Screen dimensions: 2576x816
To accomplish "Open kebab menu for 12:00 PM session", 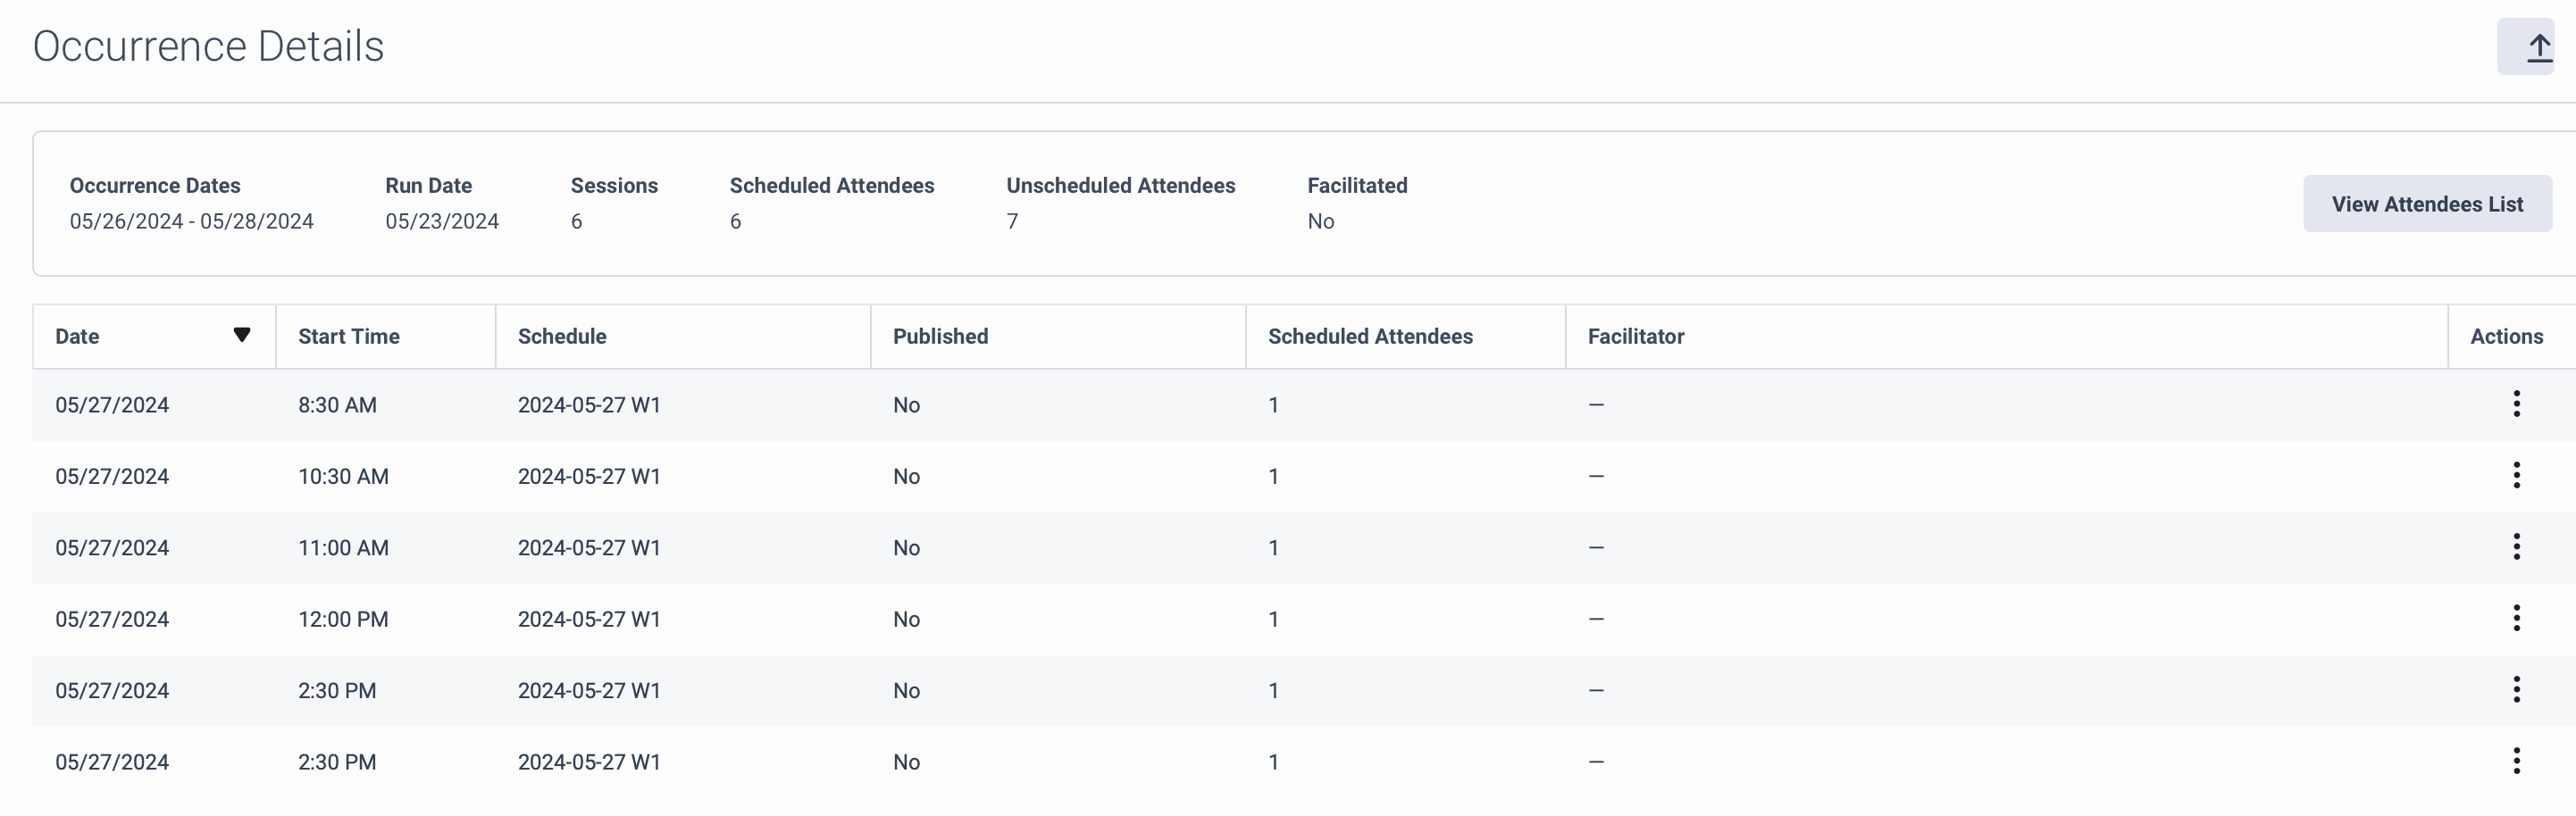I will [x=2515, y=618].
